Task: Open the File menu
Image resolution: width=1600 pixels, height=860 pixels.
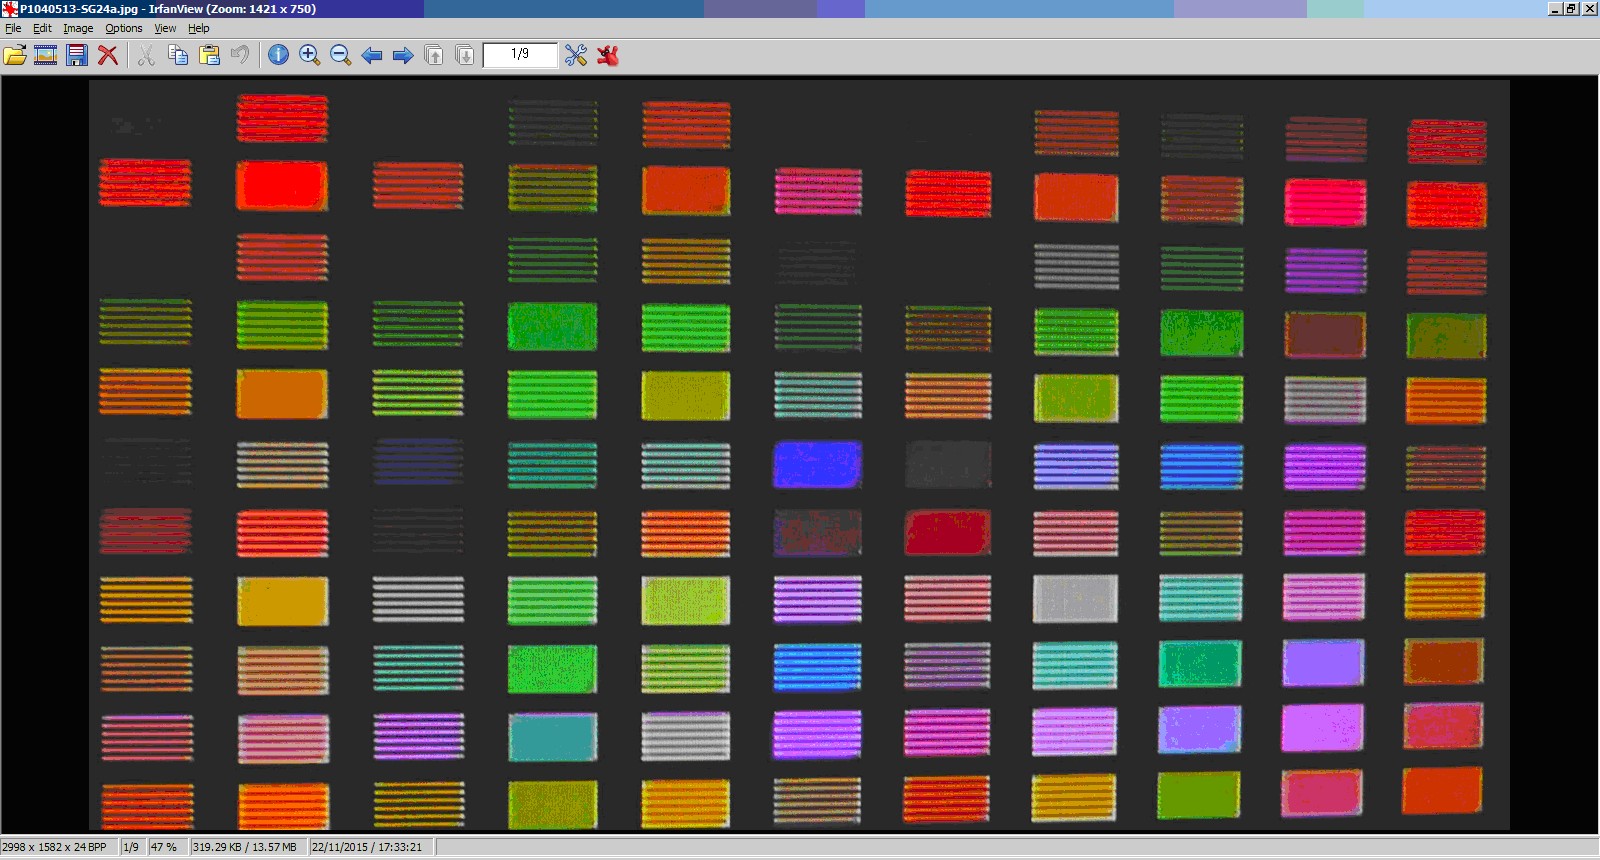Action: [x=13, y=28]
